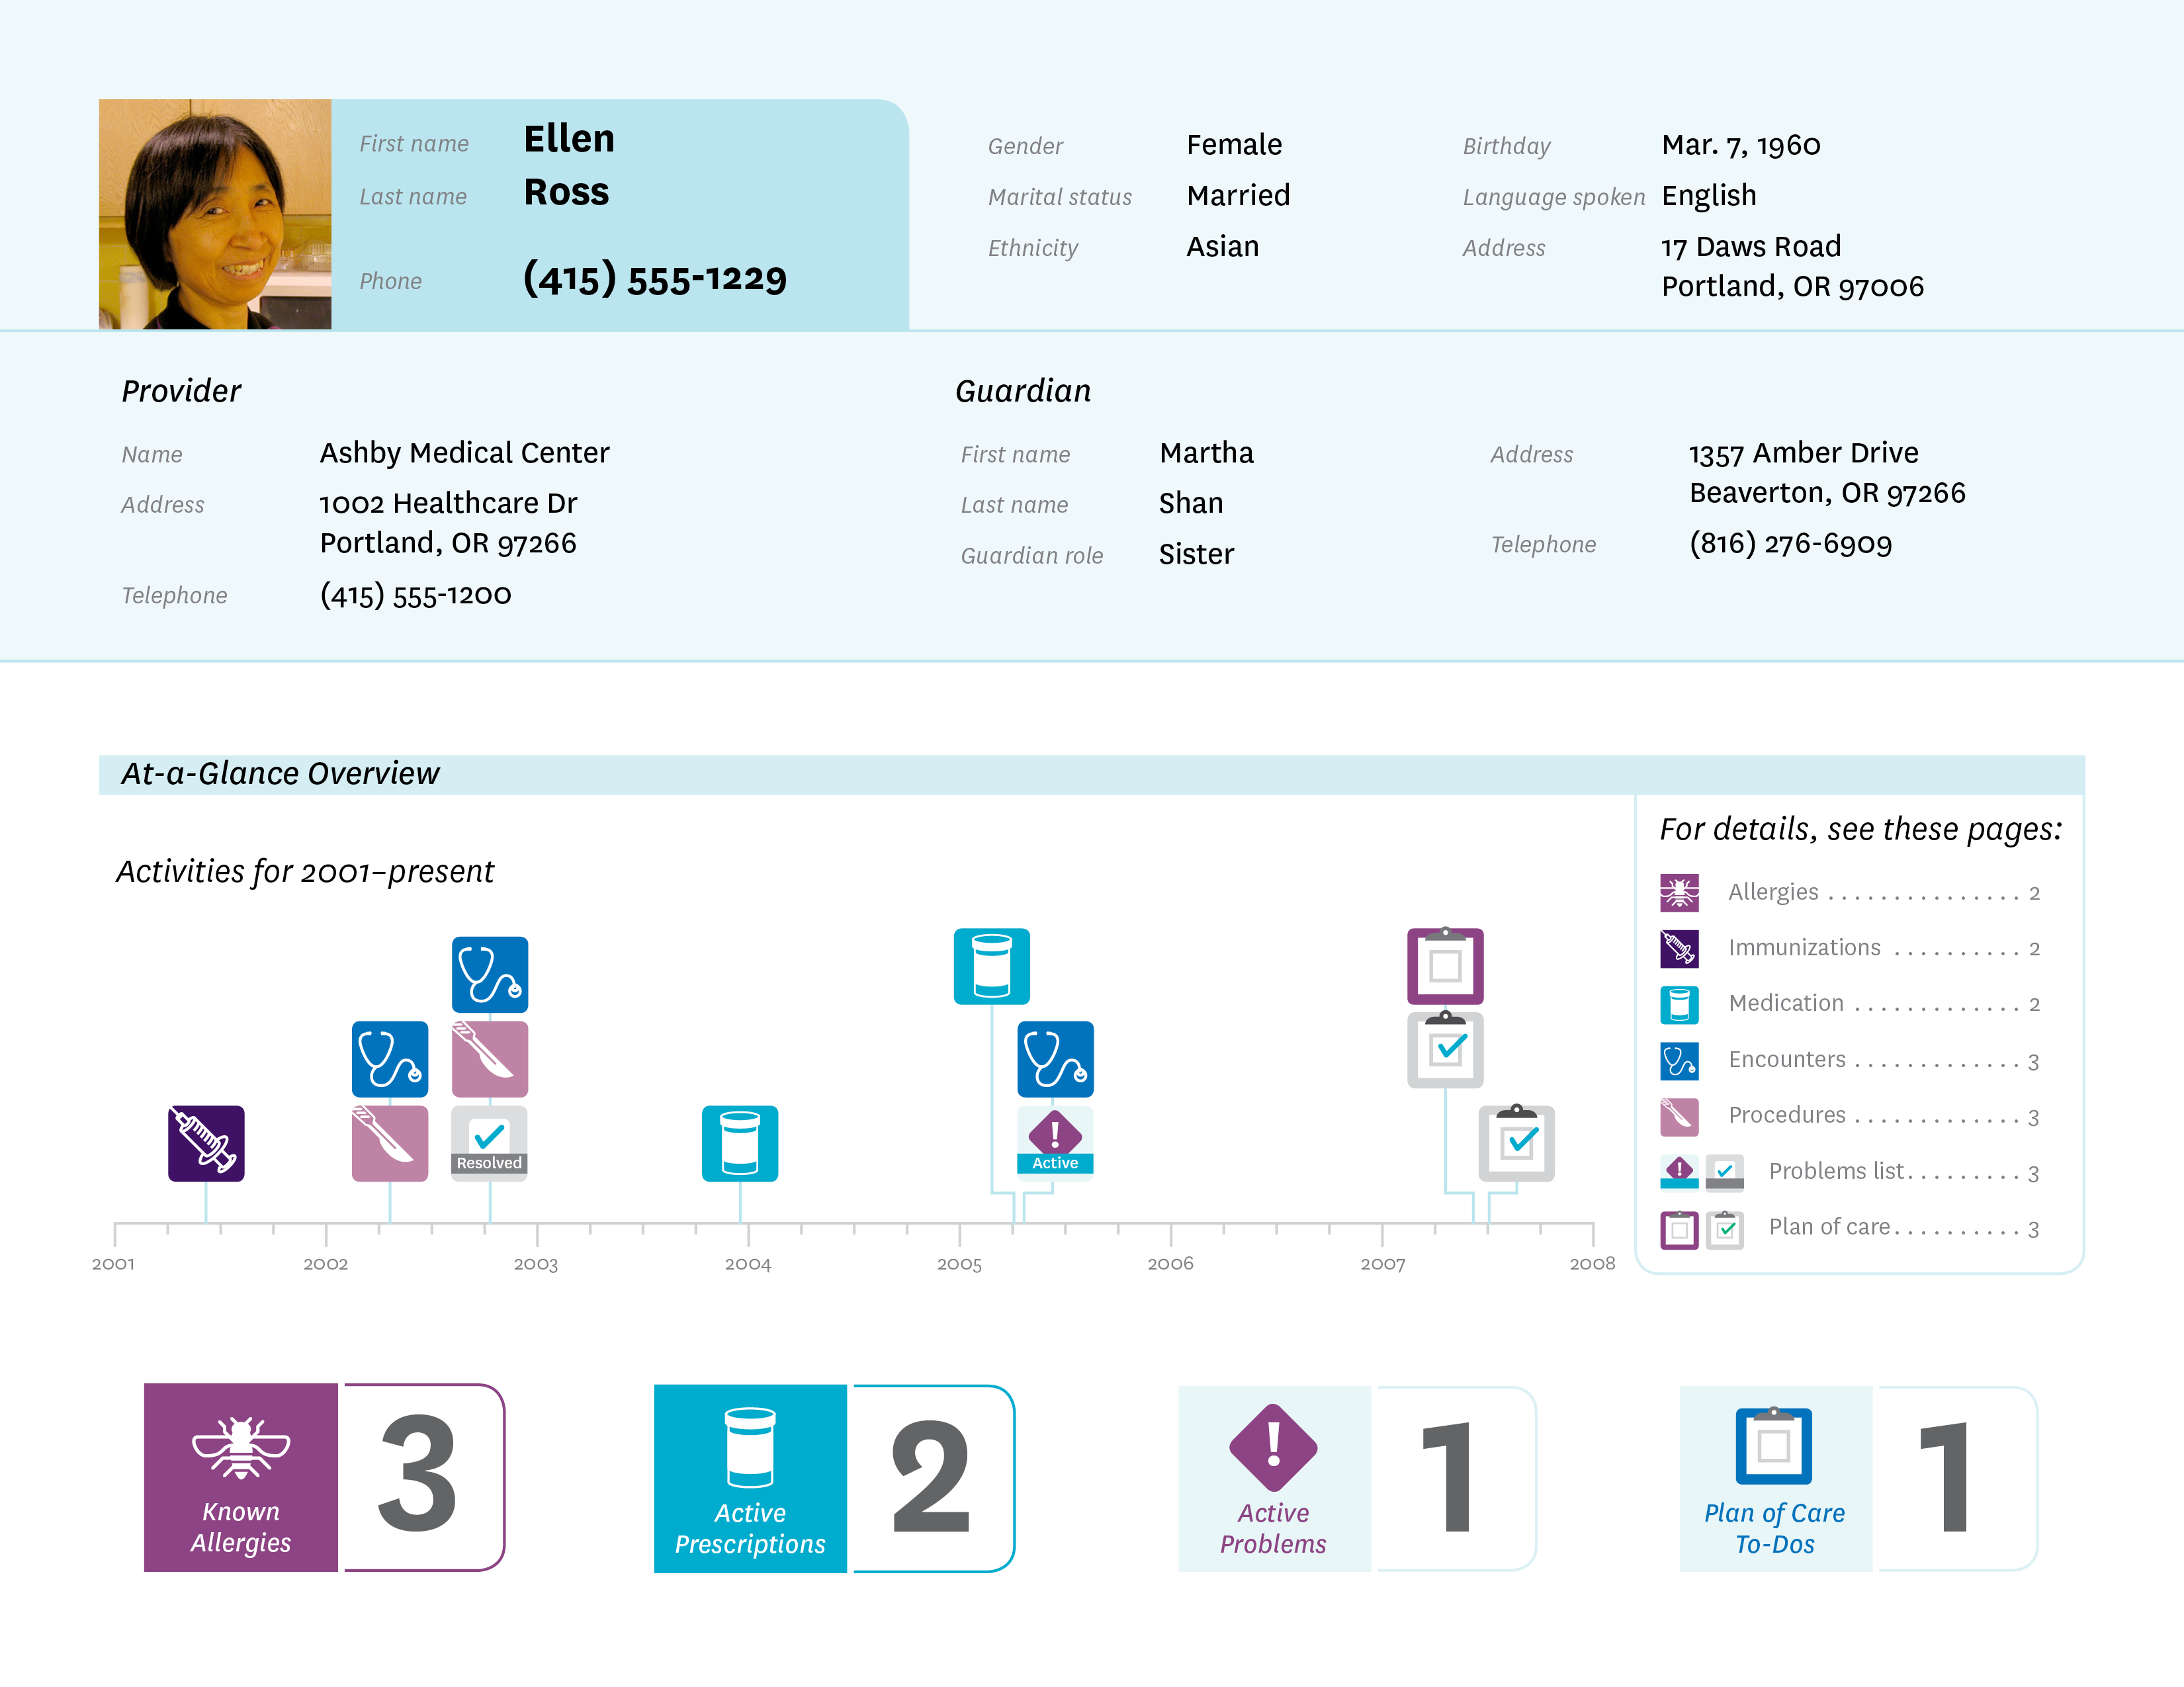Click the Active Prescriptions summary tile
The width and height of the screenshot is (2184, 1687).
click(750, 1478)
